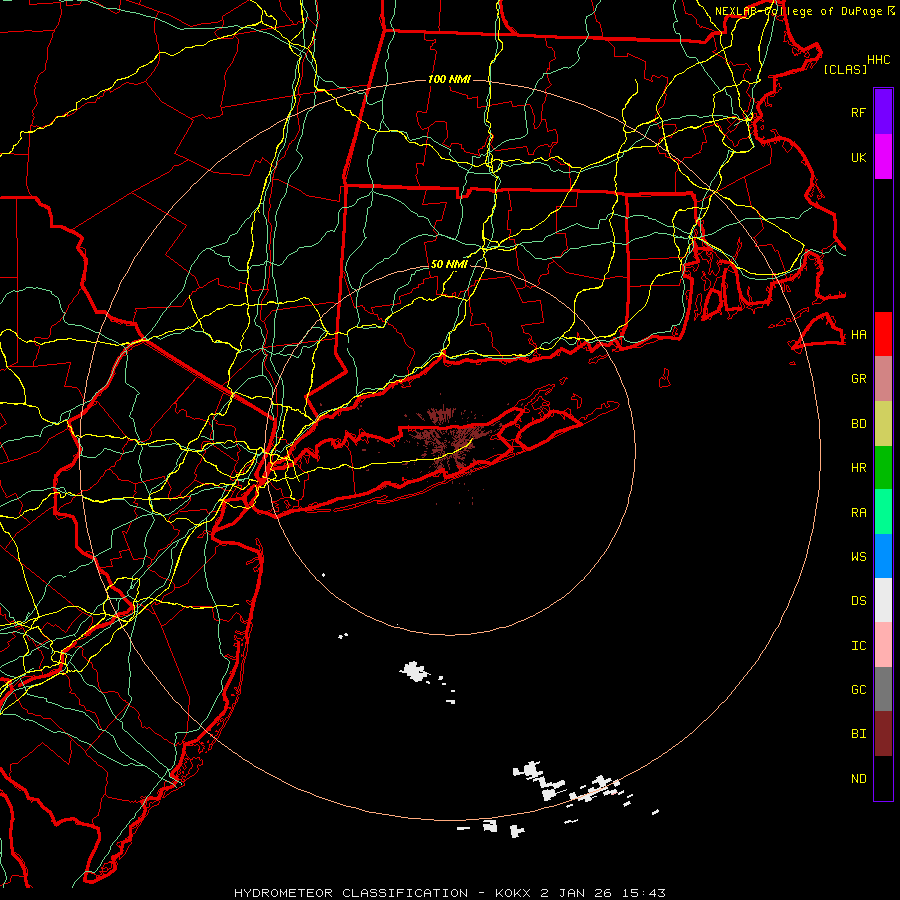The height and width of the screenshot is (900, 900).
Task: Click the RA legend label
Action: (x=858, y=513)
